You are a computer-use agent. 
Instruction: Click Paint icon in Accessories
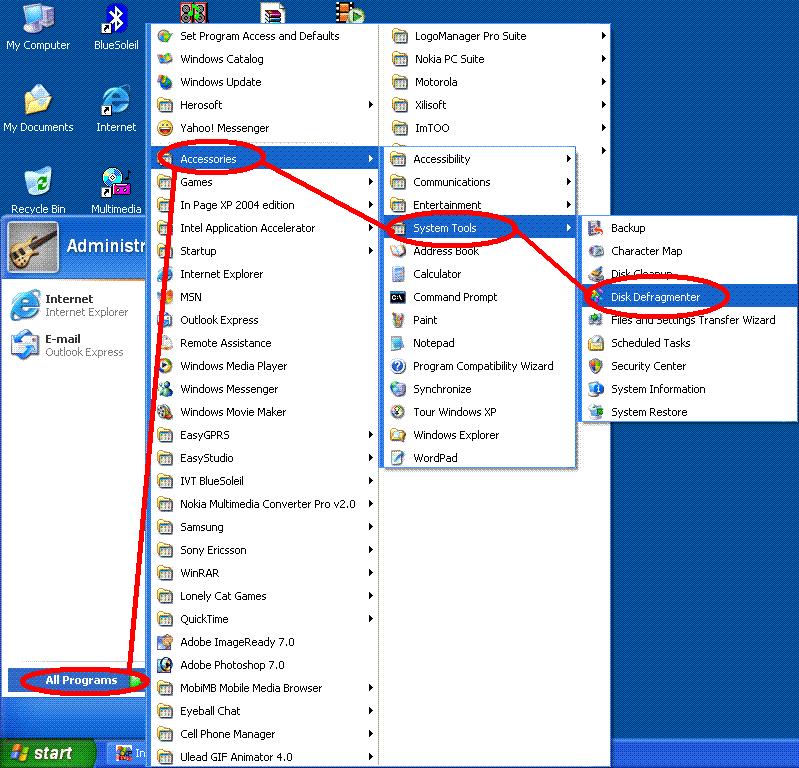398,320
